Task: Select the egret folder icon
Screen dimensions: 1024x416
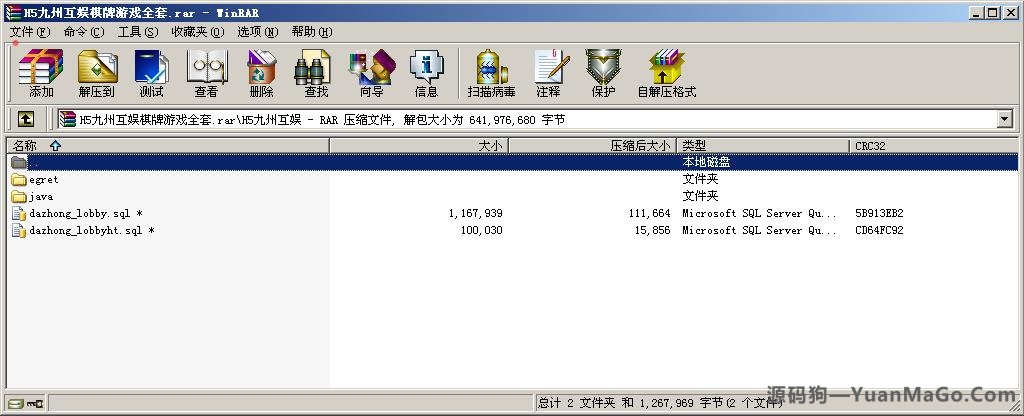Action: pyautogui.click(x=19, y=180)
